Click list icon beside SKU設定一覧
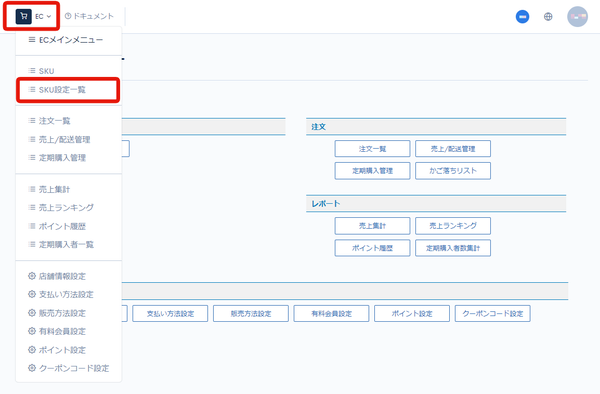 pos(32,90)
